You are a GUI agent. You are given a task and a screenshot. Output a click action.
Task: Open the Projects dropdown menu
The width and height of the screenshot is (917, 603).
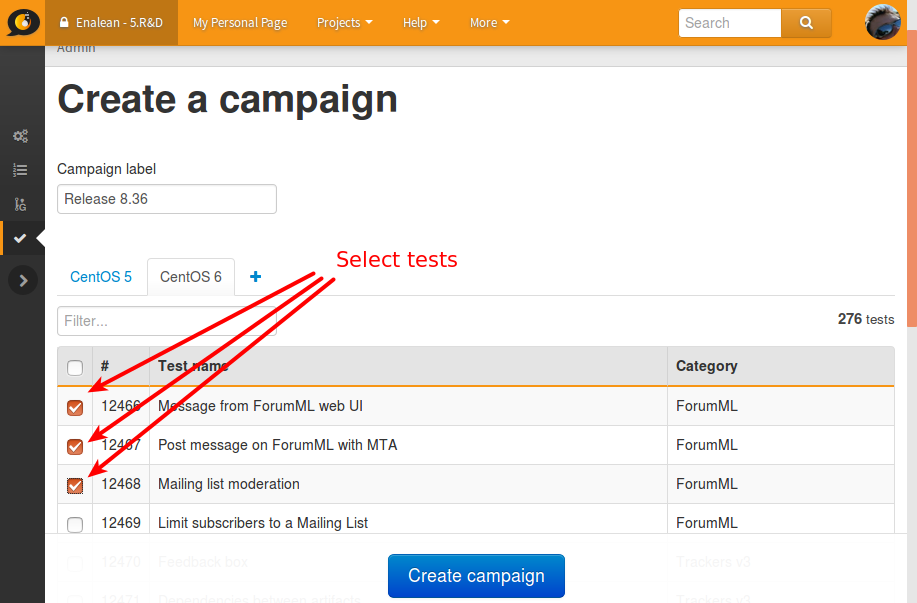tap(344, 23)
